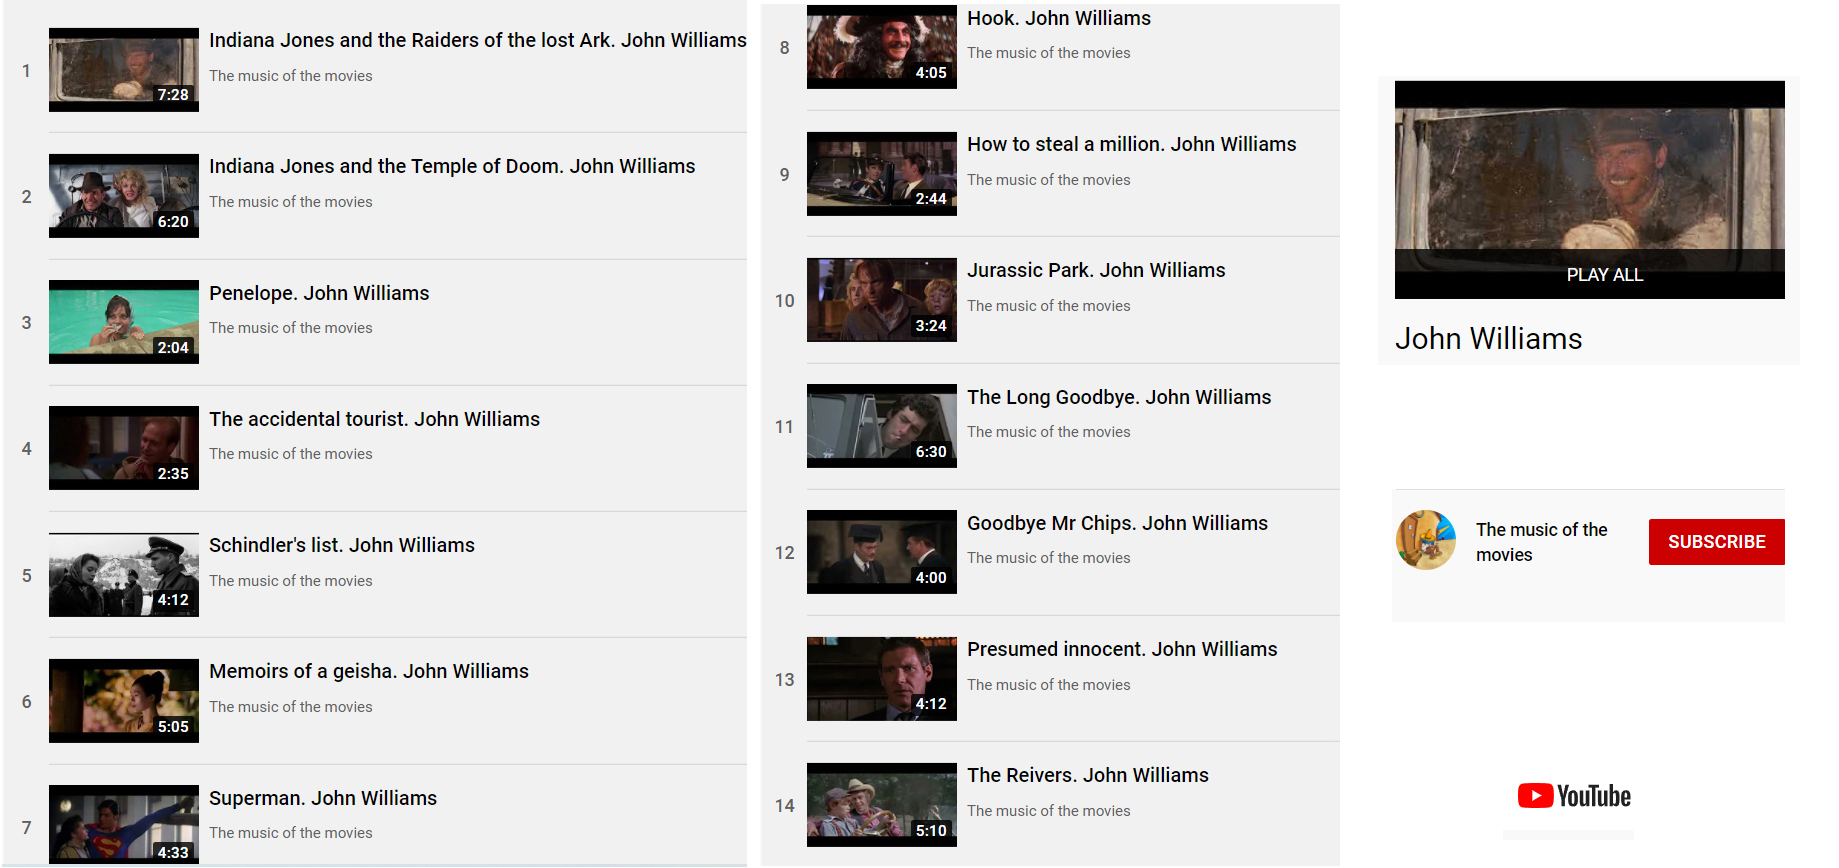The image size is (1839, 868).
Task: Open The Reivers video thumbnail
Action: pyautogui.click(x=882, y=805)
